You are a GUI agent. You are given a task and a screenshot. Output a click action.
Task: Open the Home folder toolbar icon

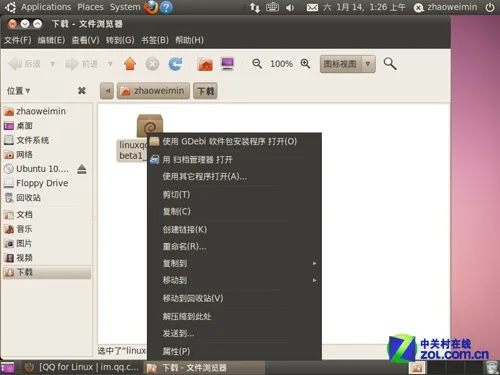(205, 64)
